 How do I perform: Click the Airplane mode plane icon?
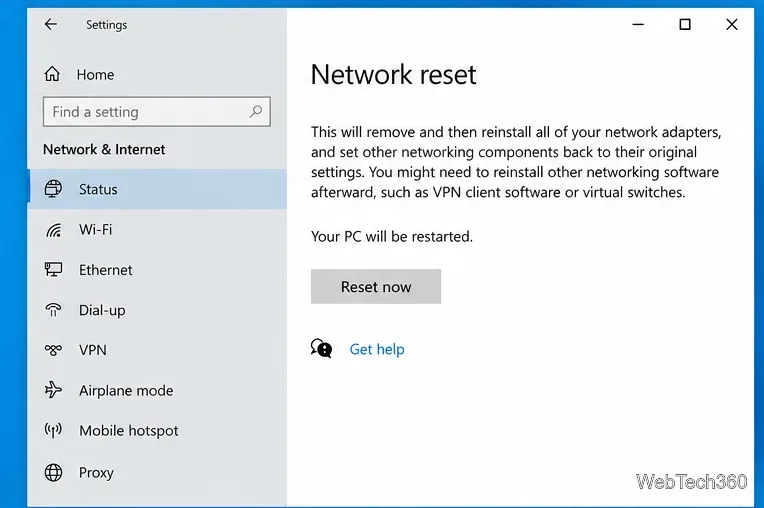pos(53,390)
